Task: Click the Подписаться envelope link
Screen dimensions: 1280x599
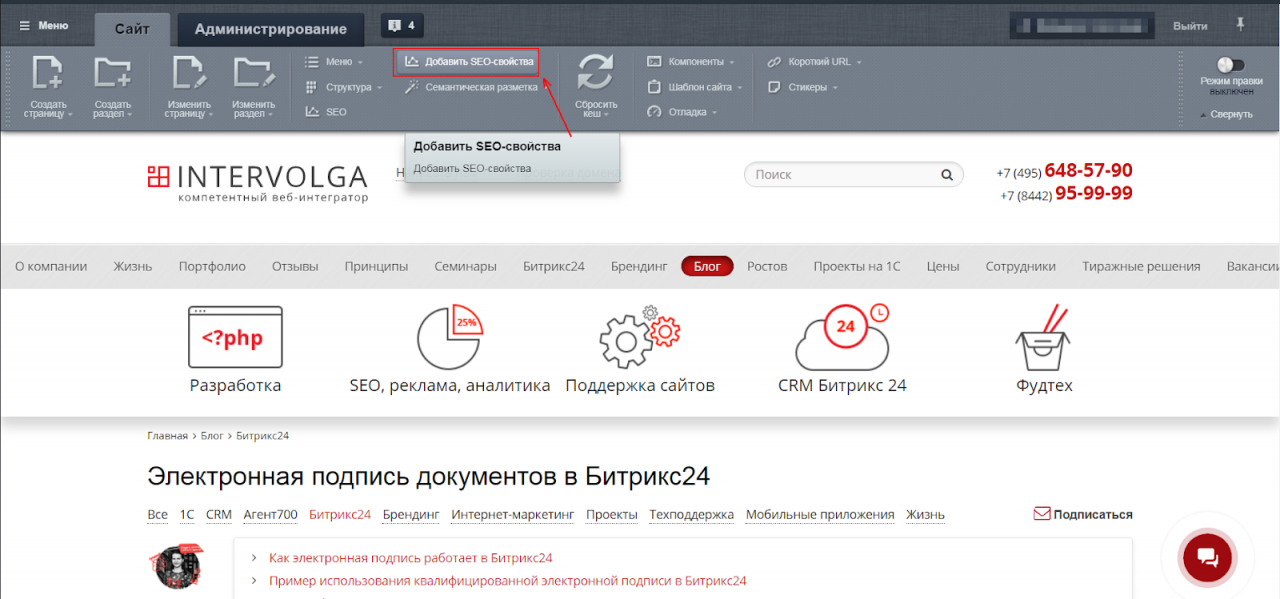Action: click(x=1083, y=514)
